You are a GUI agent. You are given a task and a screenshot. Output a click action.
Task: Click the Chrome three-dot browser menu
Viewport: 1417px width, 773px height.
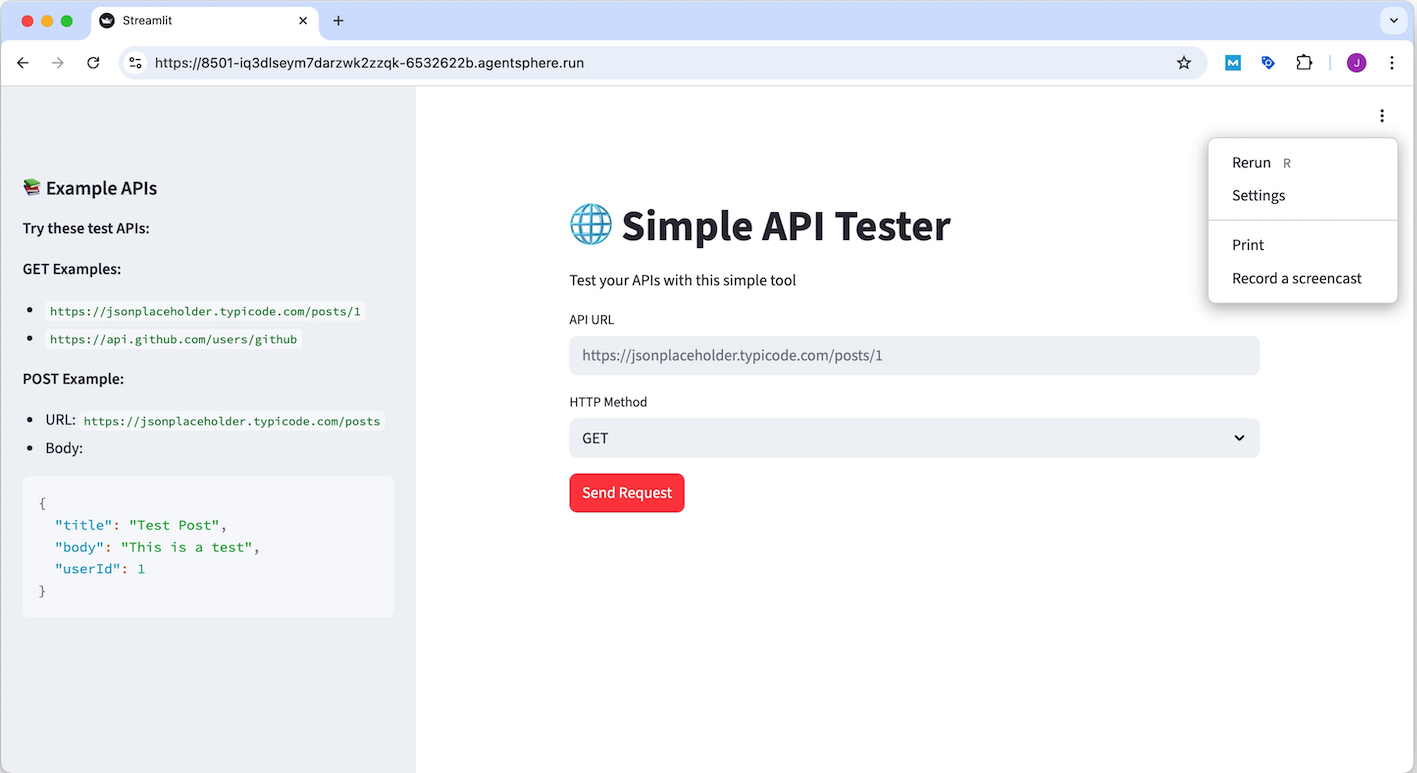pos(1392,62)
